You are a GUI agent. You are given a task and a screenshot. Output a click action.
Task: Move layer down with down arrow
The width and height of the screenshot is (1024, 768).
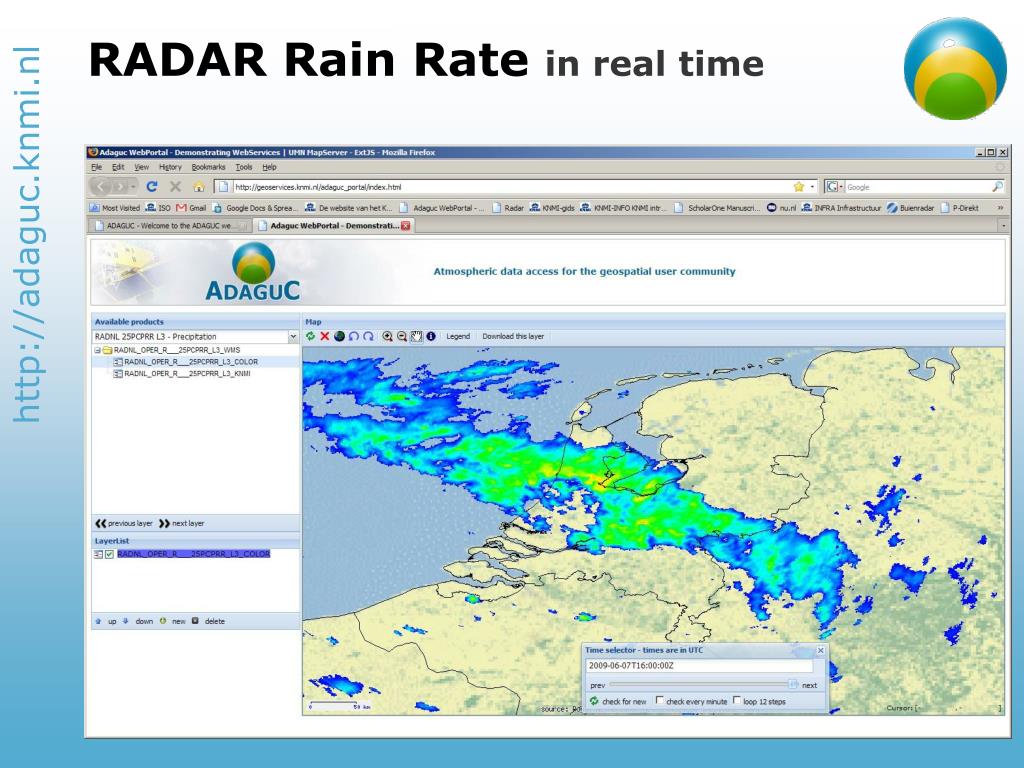pos(126,621)
